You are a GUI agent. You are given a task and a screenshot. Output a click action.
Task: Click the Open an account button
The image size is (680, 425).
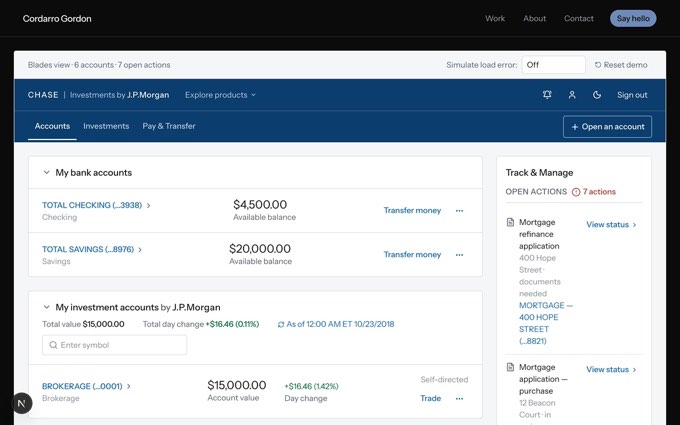tap(607, 127)
